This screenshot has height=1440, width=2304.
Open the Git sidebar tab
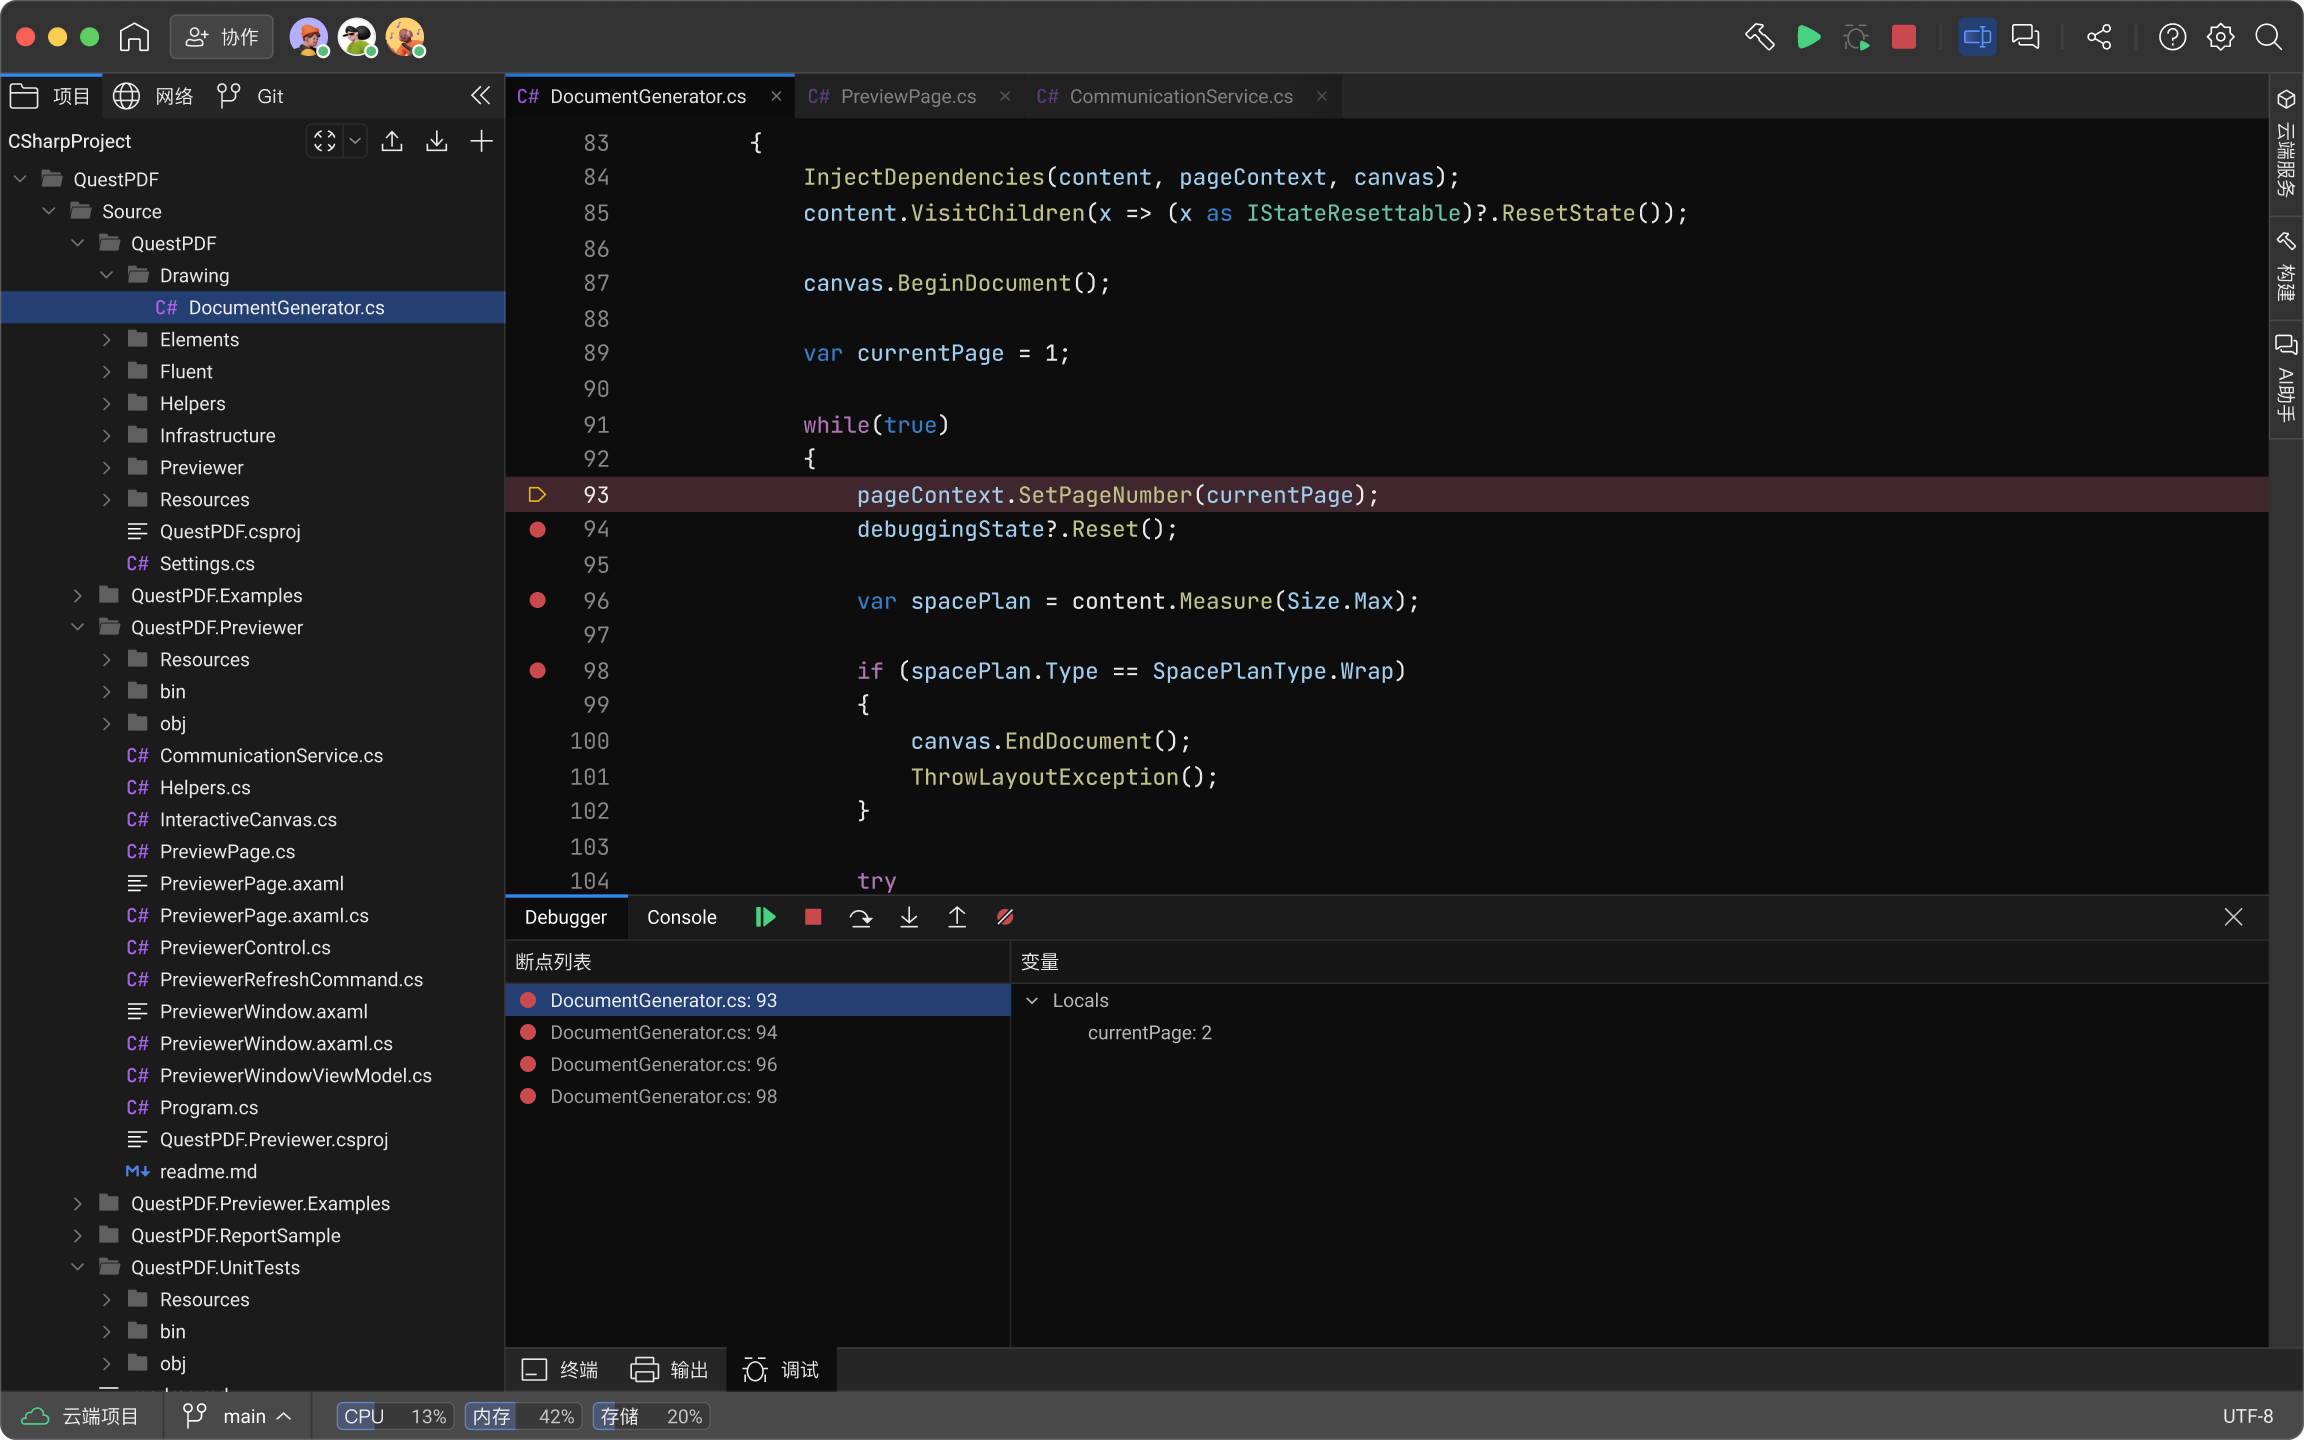[x=251, y=95]
